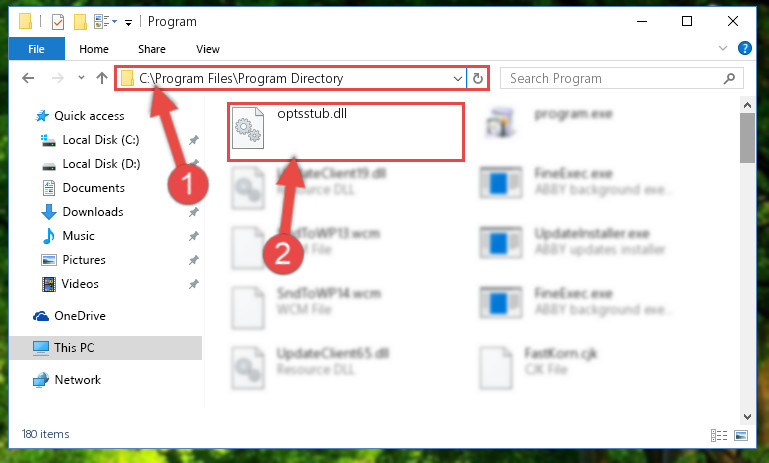This screenshot has width=769, height=463.
Task: Refresh the Program Directory folder
Action: (478, 78)
